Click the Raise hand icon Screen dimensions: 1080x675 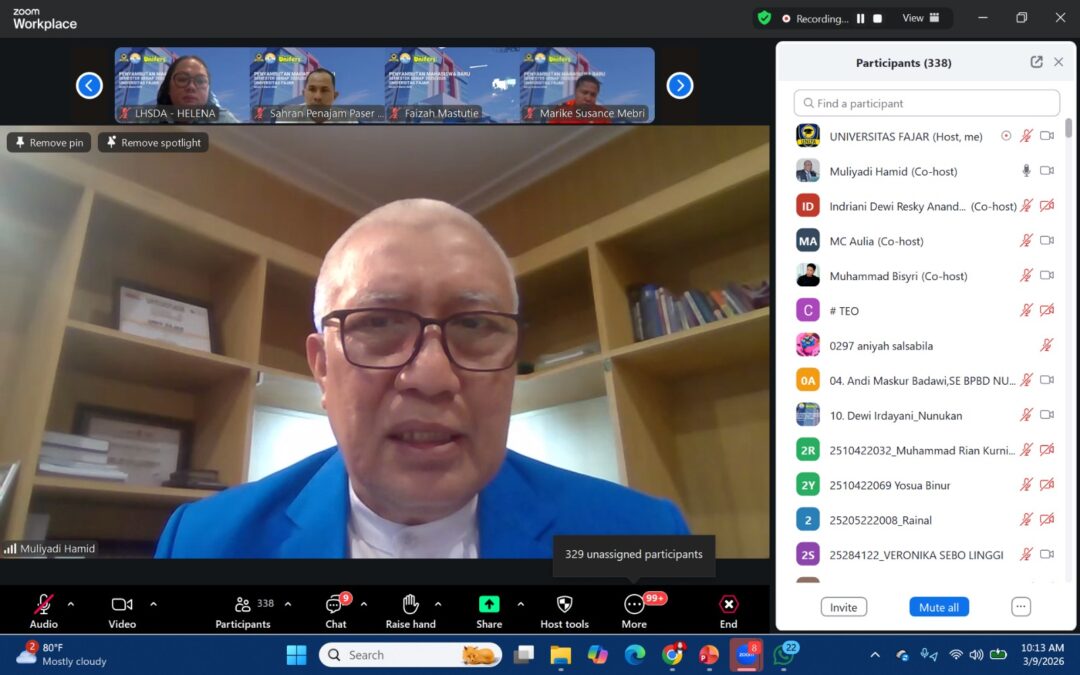[x=410, y=605]
